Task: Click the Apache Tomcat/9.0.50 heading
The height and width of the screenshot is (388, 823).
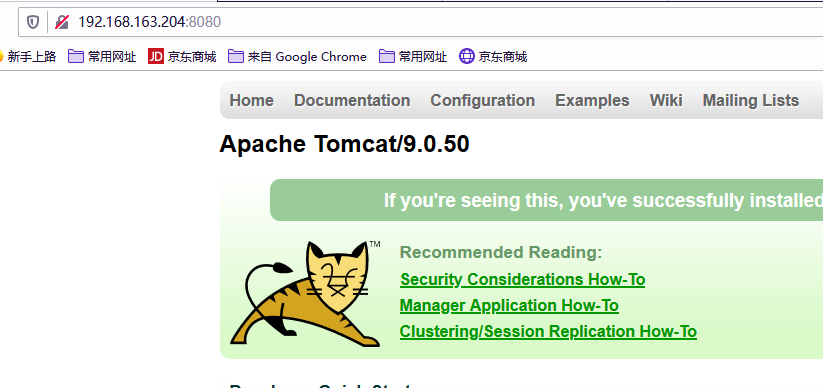Action: coord(344,144)
